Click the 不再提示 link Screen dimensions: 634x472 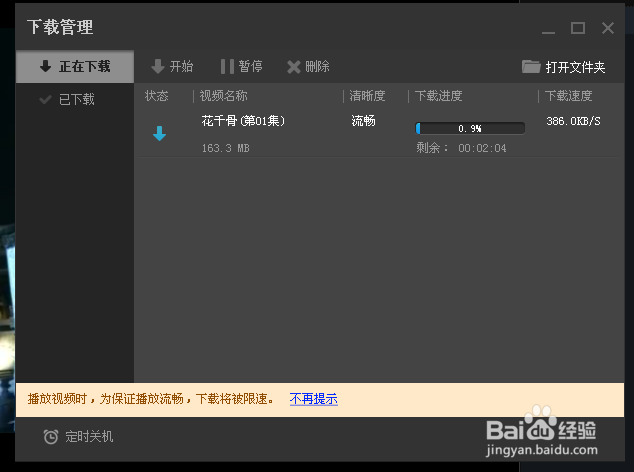(313, 399)
